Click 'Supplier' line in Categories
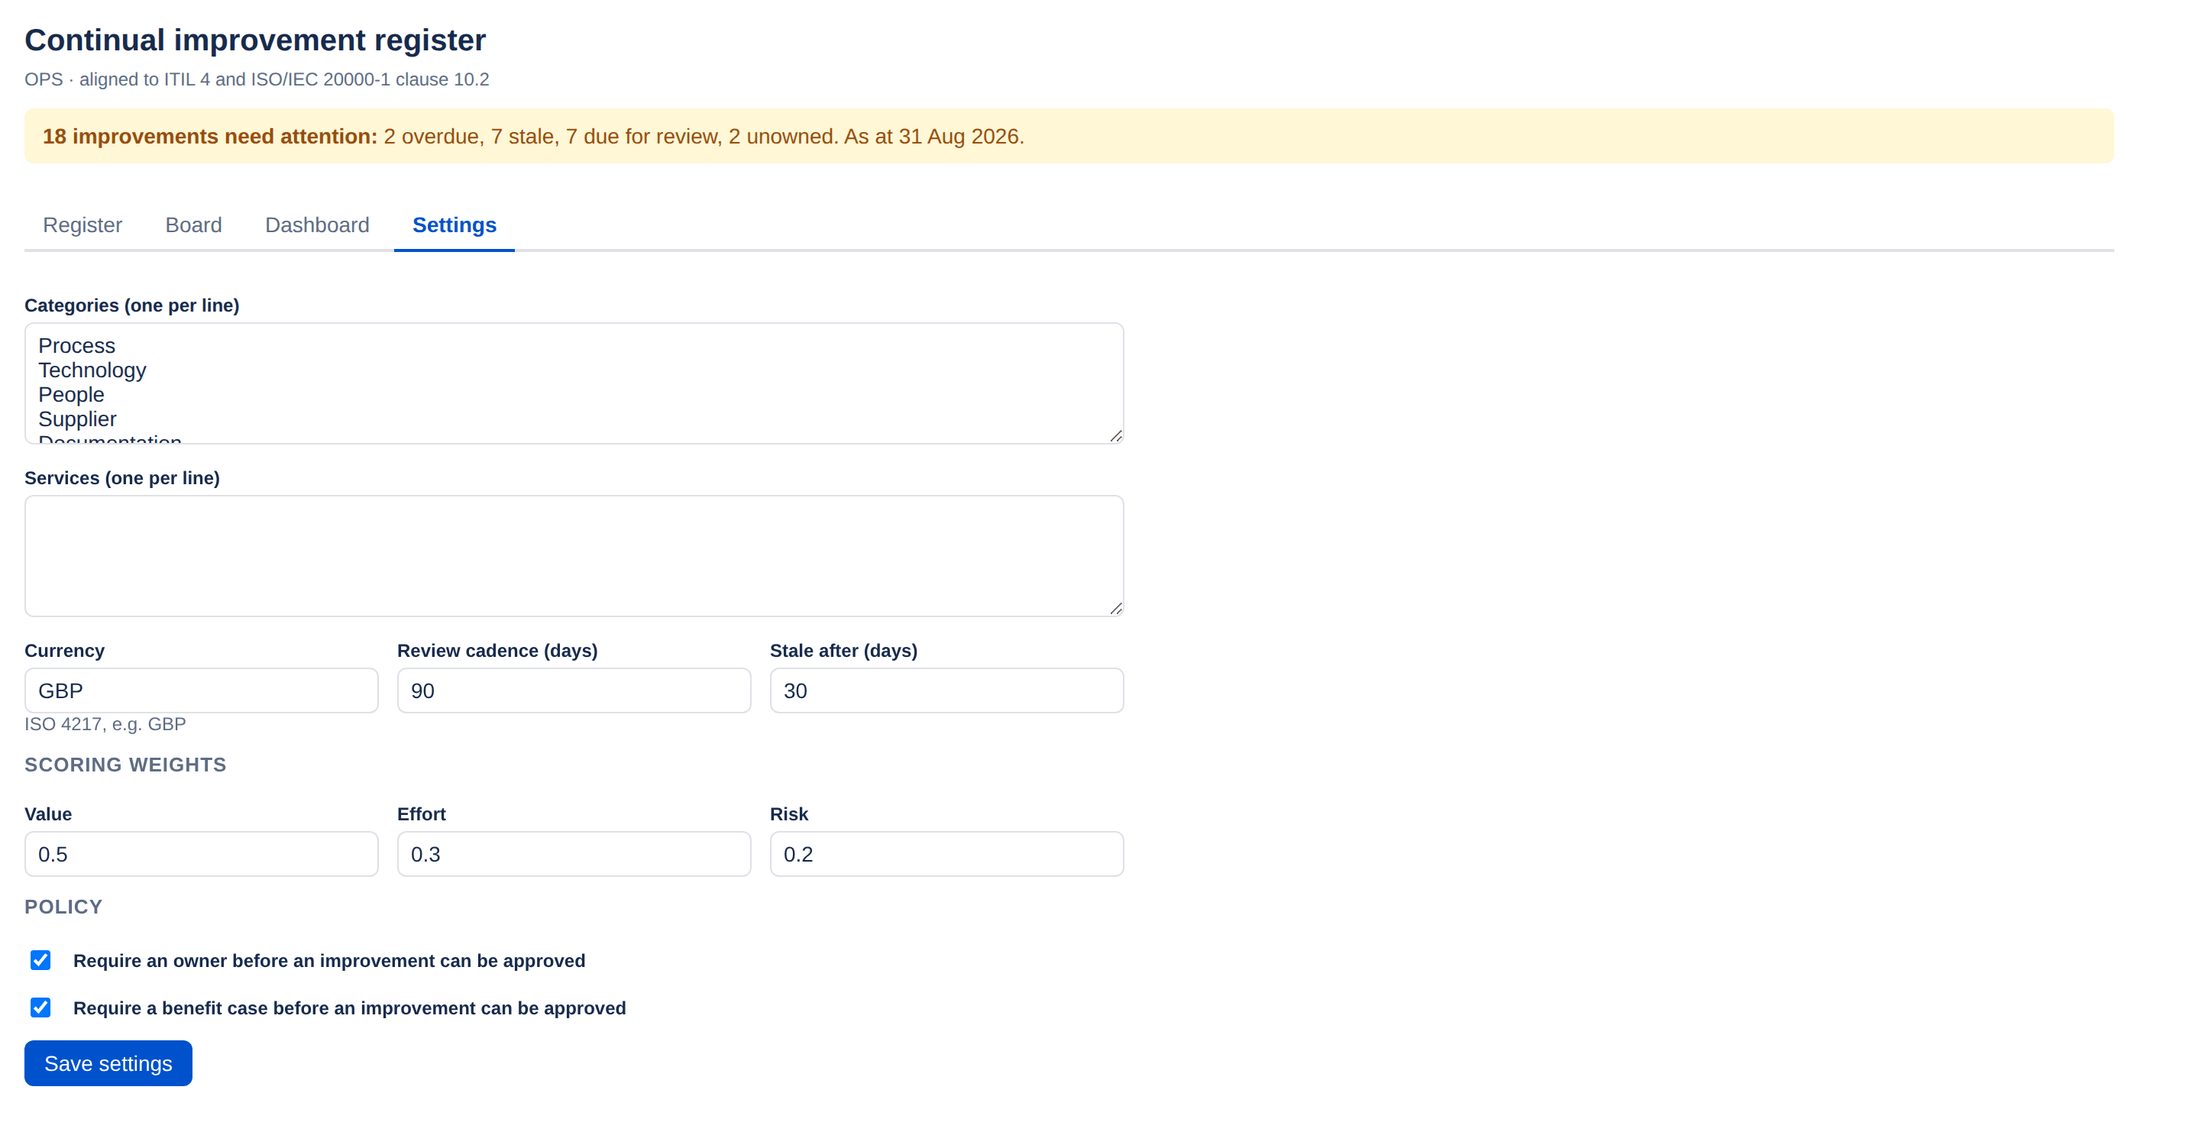The image size is (2200, 1122). [77, 419]
